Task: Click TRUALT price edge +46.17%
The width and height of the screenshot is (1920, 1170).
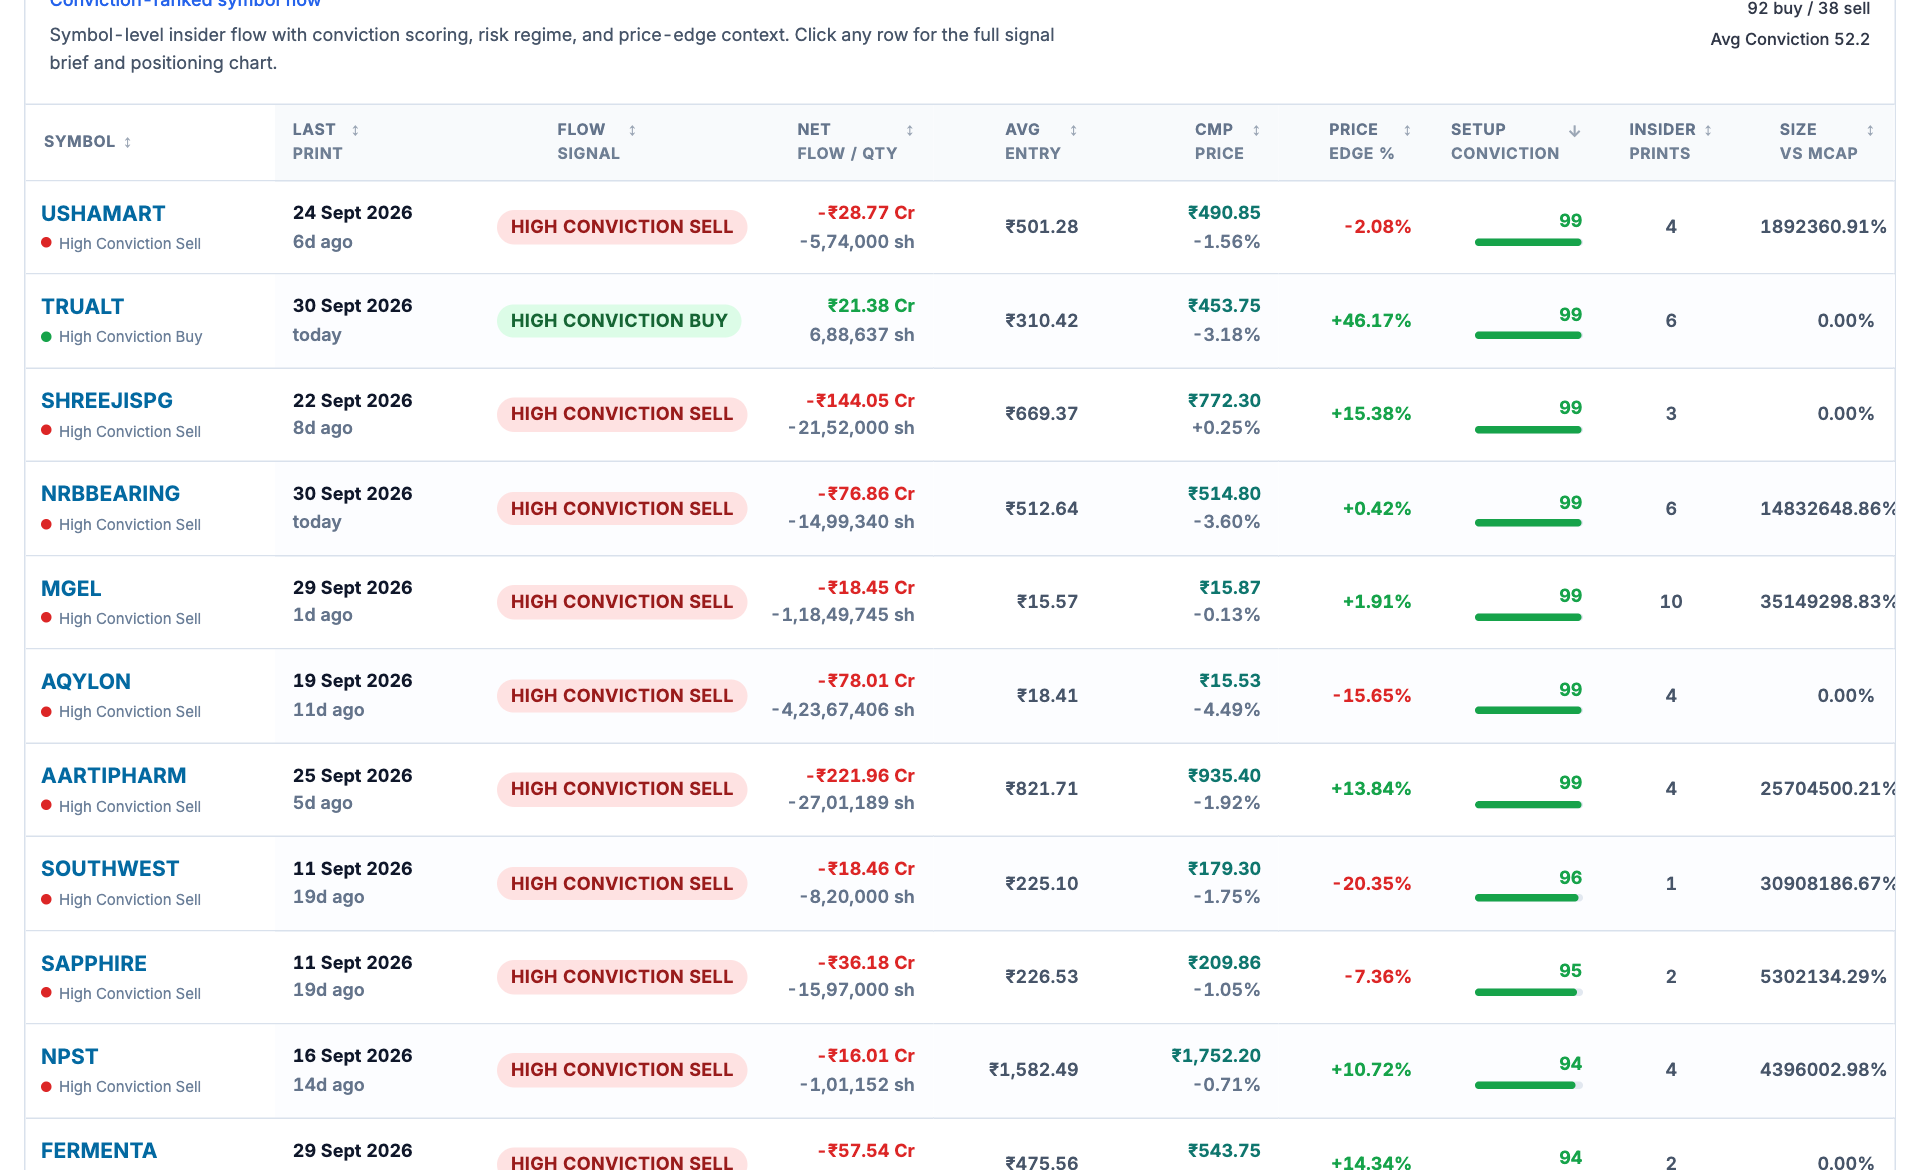Action: [x=1371, y=320]
